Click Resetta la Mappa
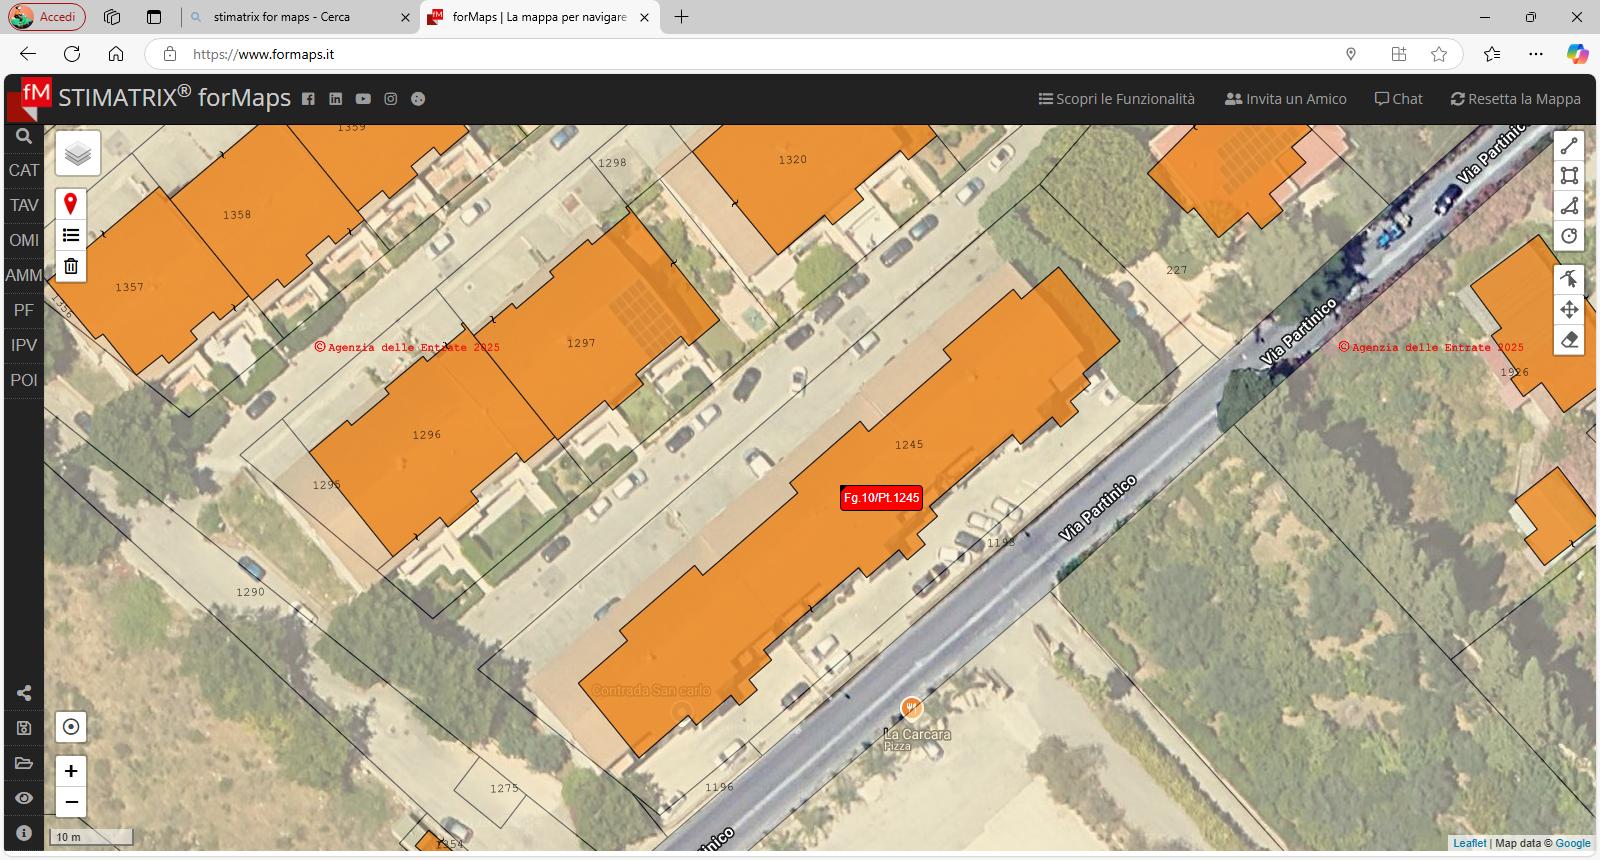The height and width of the screenshot is (860, 1600). 1515,99
